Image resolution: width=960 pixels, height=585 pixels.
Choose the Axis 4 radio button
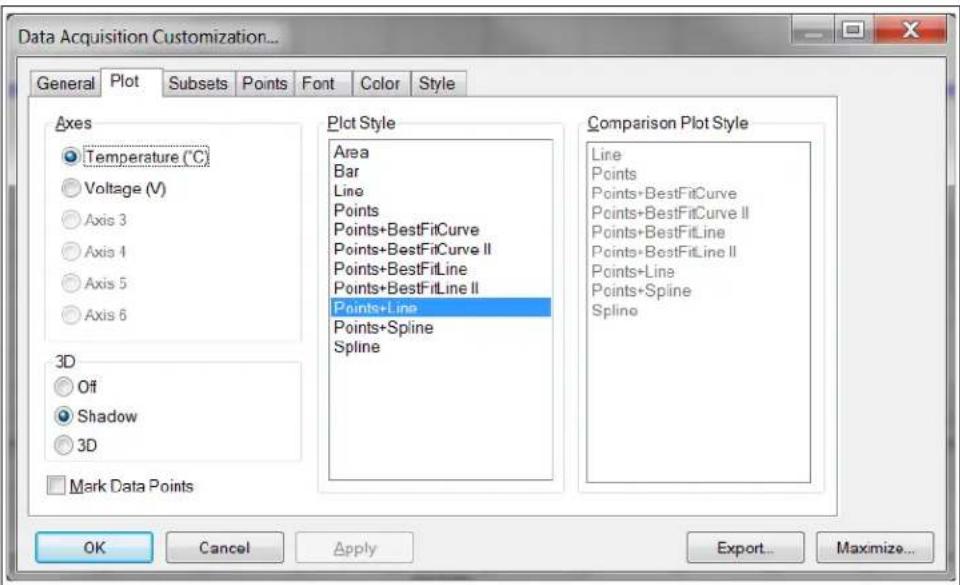(x=71, y=251)
